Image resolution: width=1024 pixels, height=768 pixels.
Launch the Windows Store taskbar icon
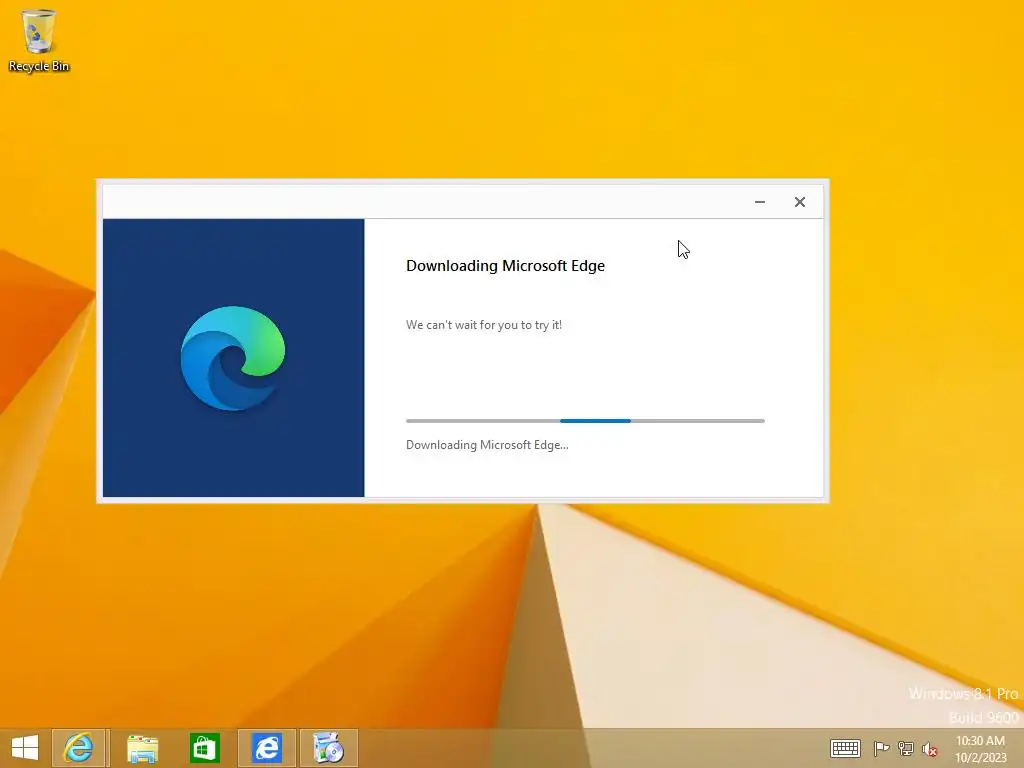(204, 748)
